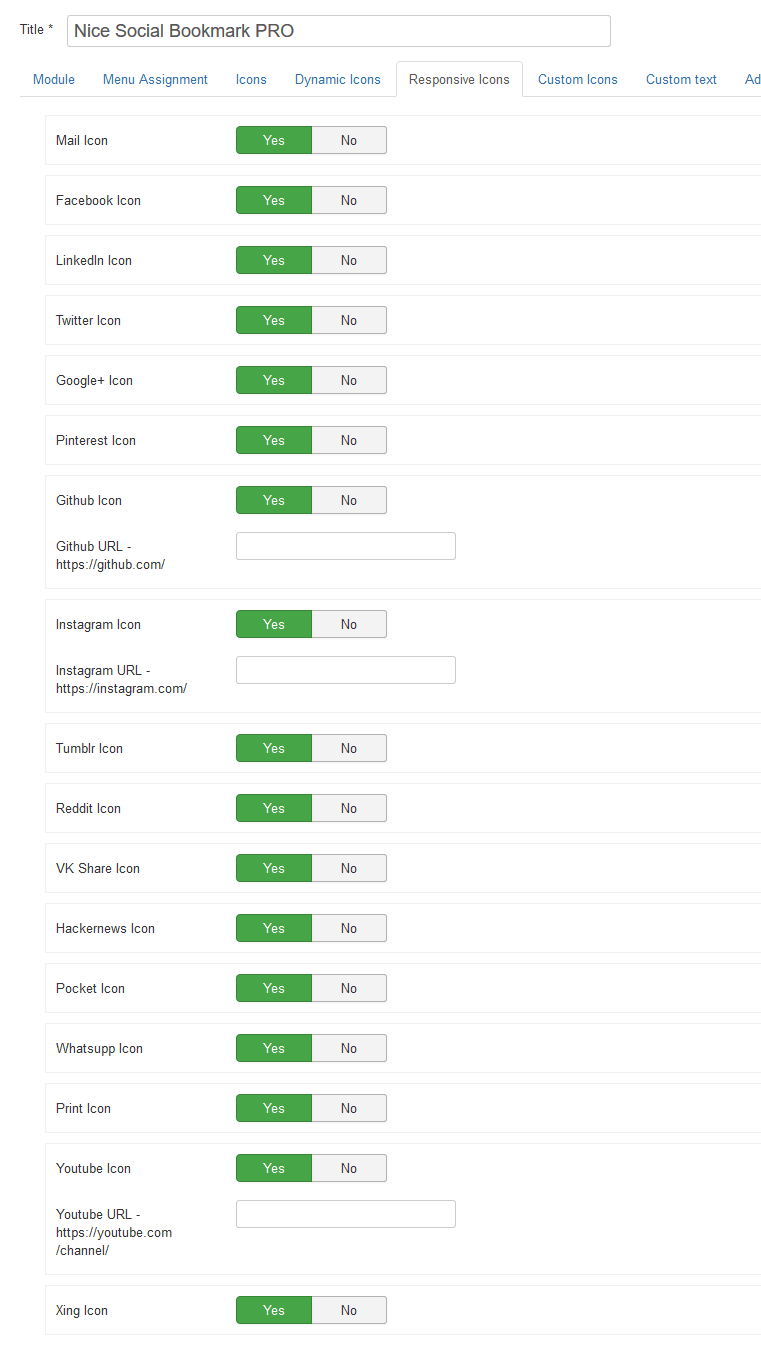Disable the Youtube Icon
This screenshot has width=761, height=1351.
(349, 1168)
